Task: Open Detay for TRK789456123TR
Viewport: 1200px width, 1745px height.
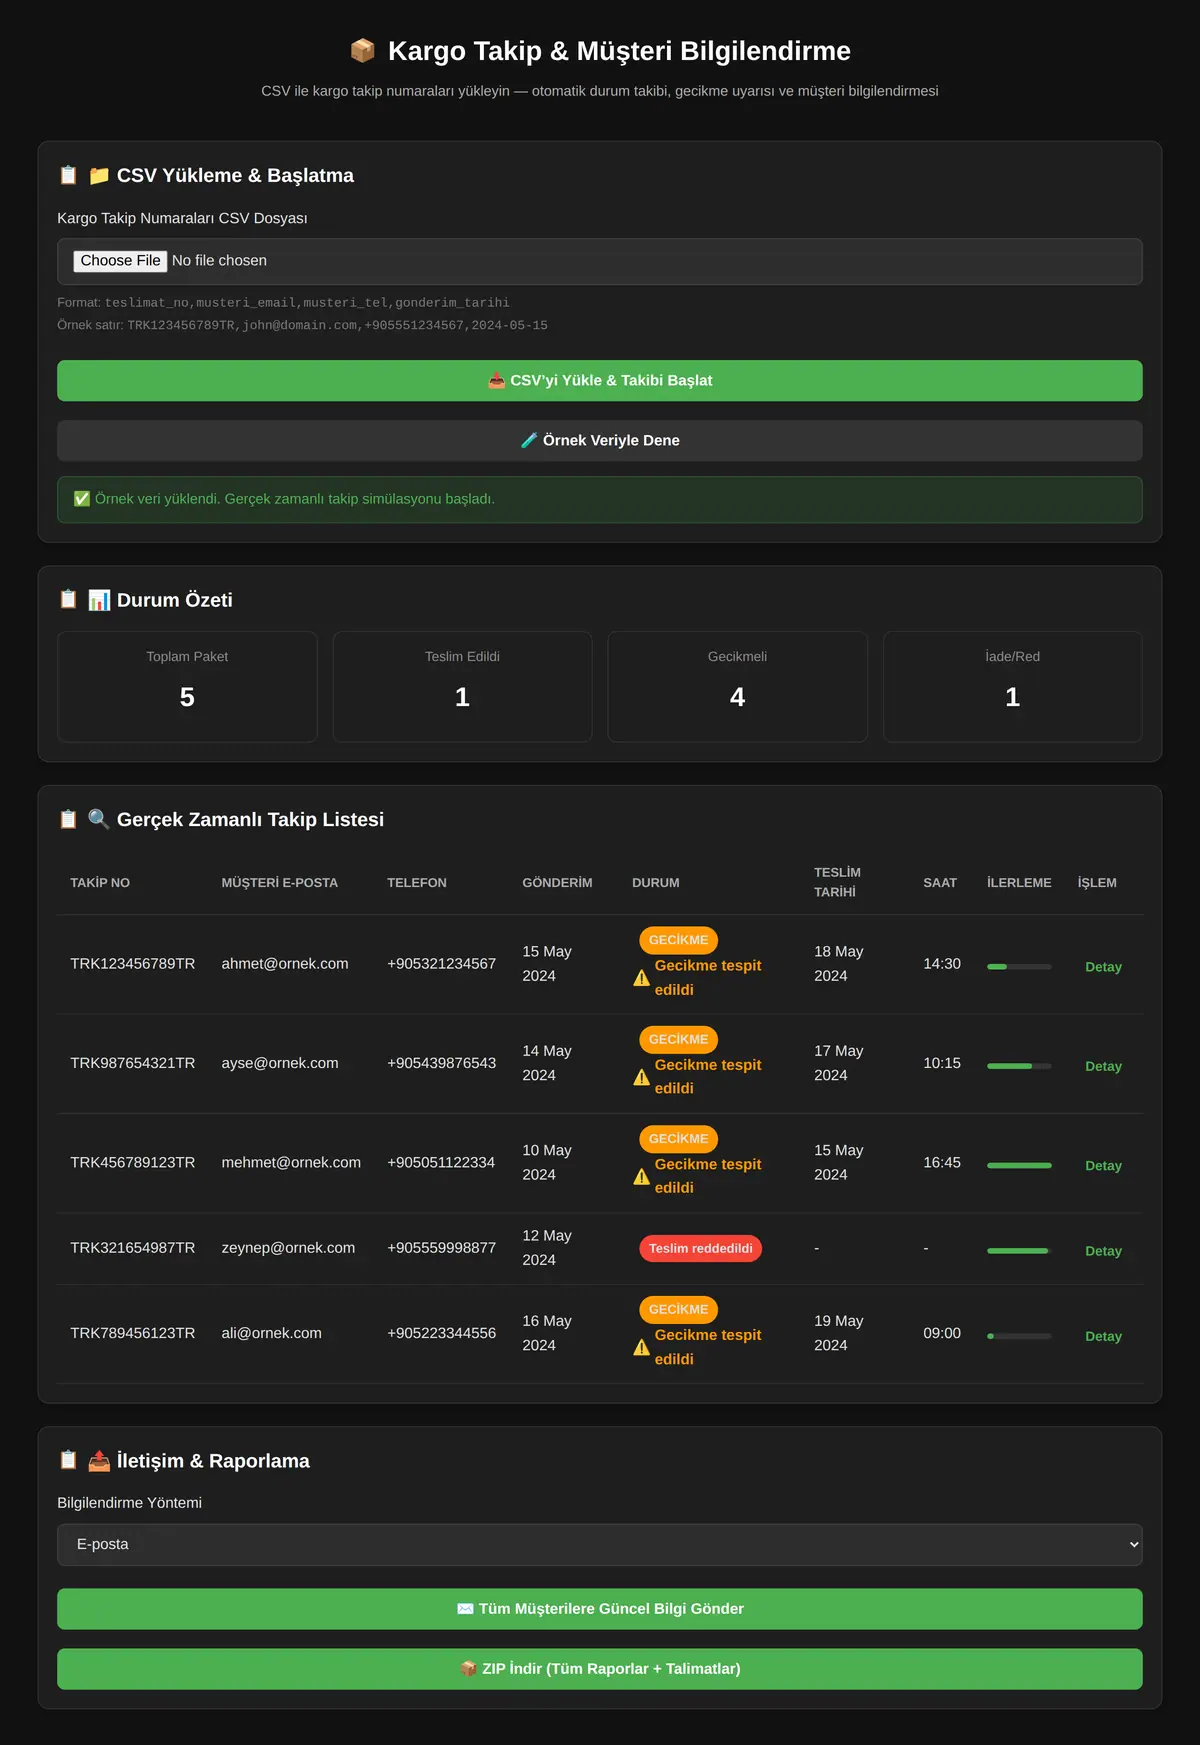Action: pos(1103,1336)
